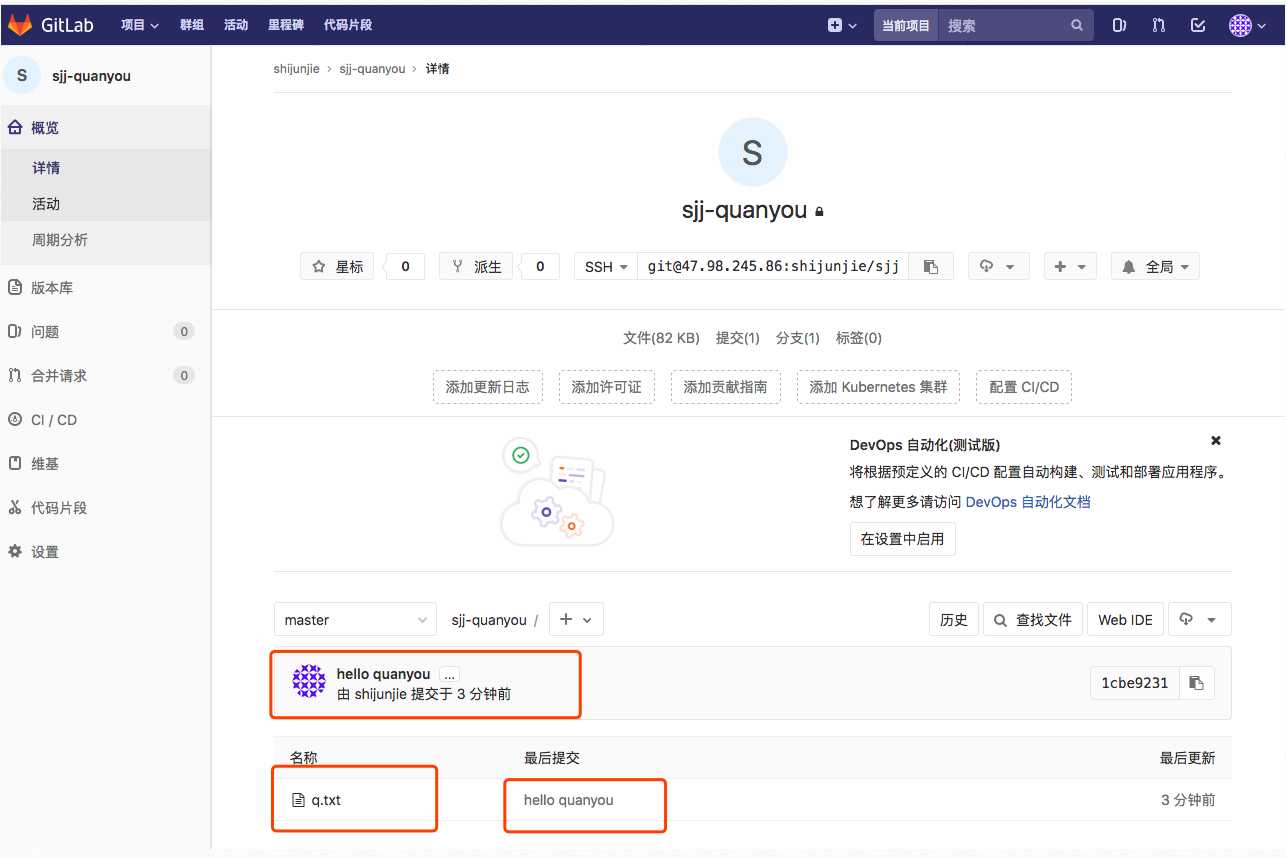Open merge requests icon in top navbar
Viewport: 1286px width, 858px height.
pos(1159,26)
